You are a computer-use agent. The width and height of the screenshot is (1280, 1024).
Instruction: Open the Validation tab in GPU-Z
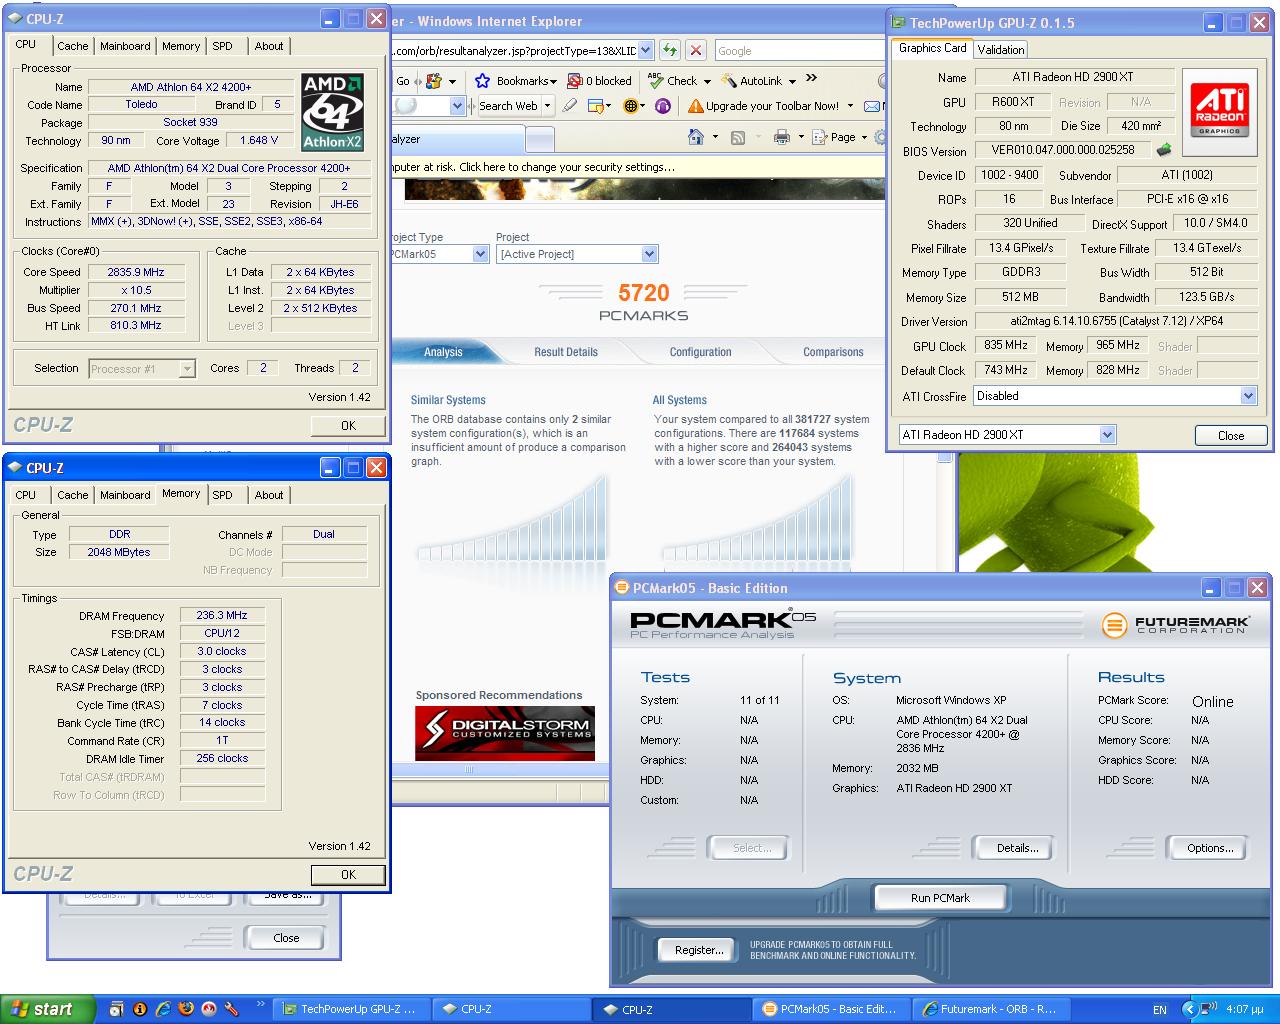pyautogui.click(x=1001, y=49)
